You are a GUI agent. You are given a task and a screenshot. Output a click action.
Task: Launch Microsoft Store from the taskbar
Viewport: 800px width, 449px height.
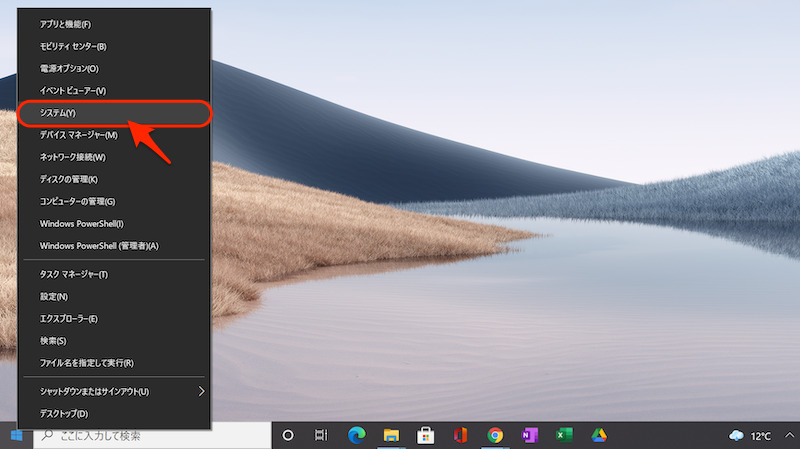[425, 436]
